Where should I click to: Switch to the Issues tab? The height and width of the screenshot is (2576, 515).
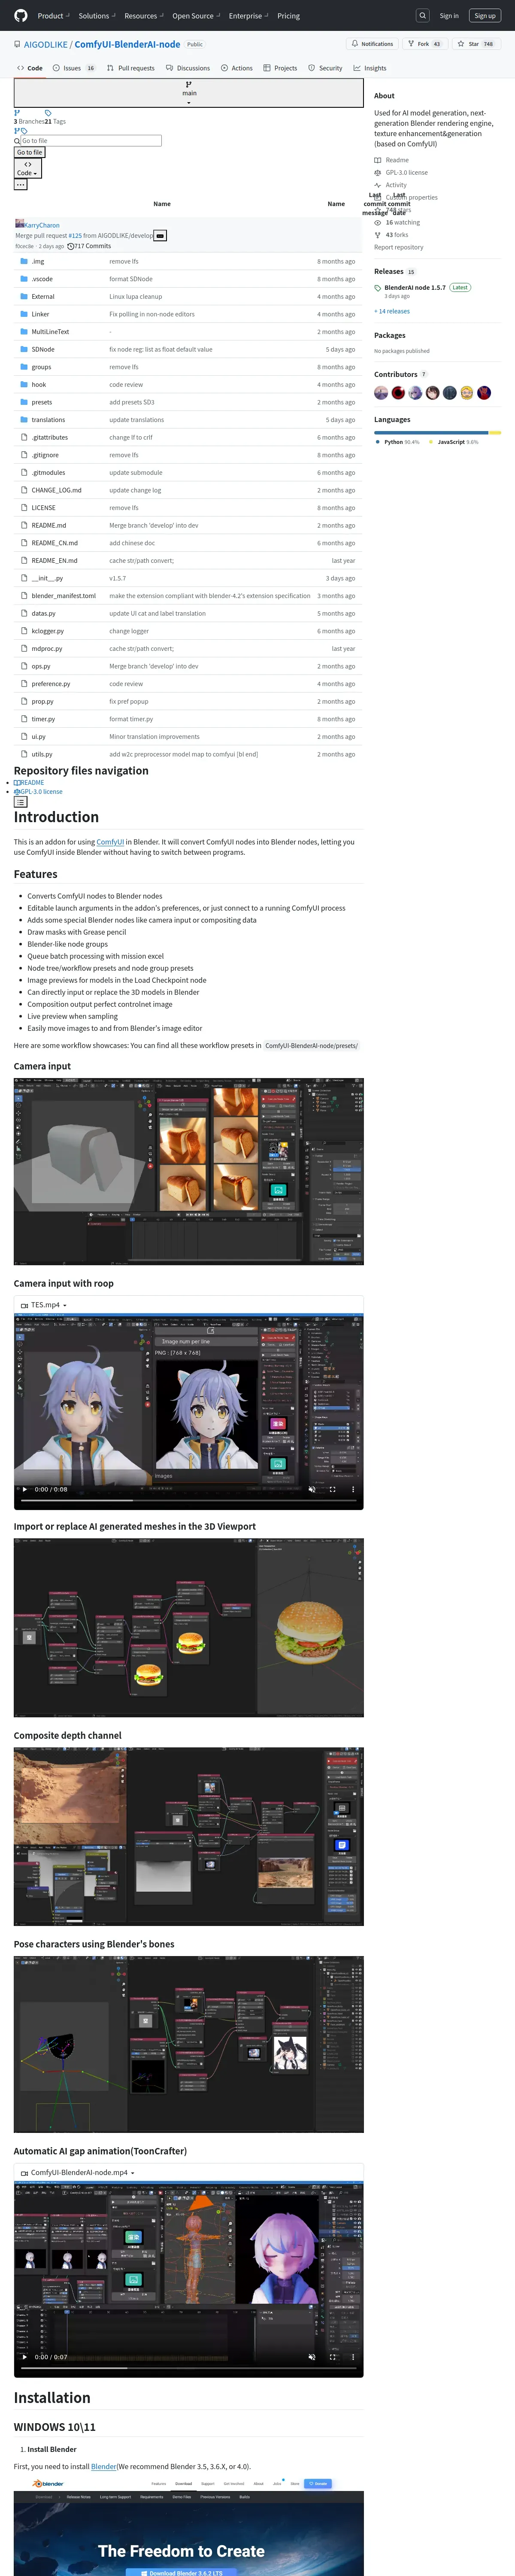coord(75,68)
